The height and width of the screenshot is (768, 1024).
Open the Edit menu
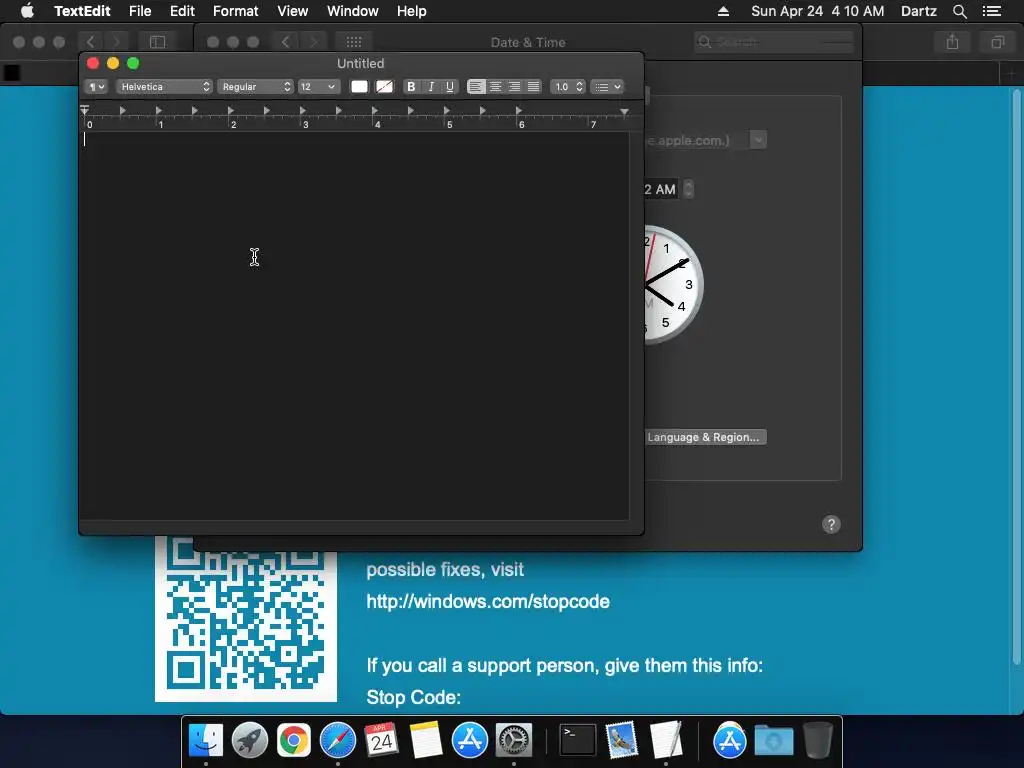pyautogui.click(x=182, y=11)
